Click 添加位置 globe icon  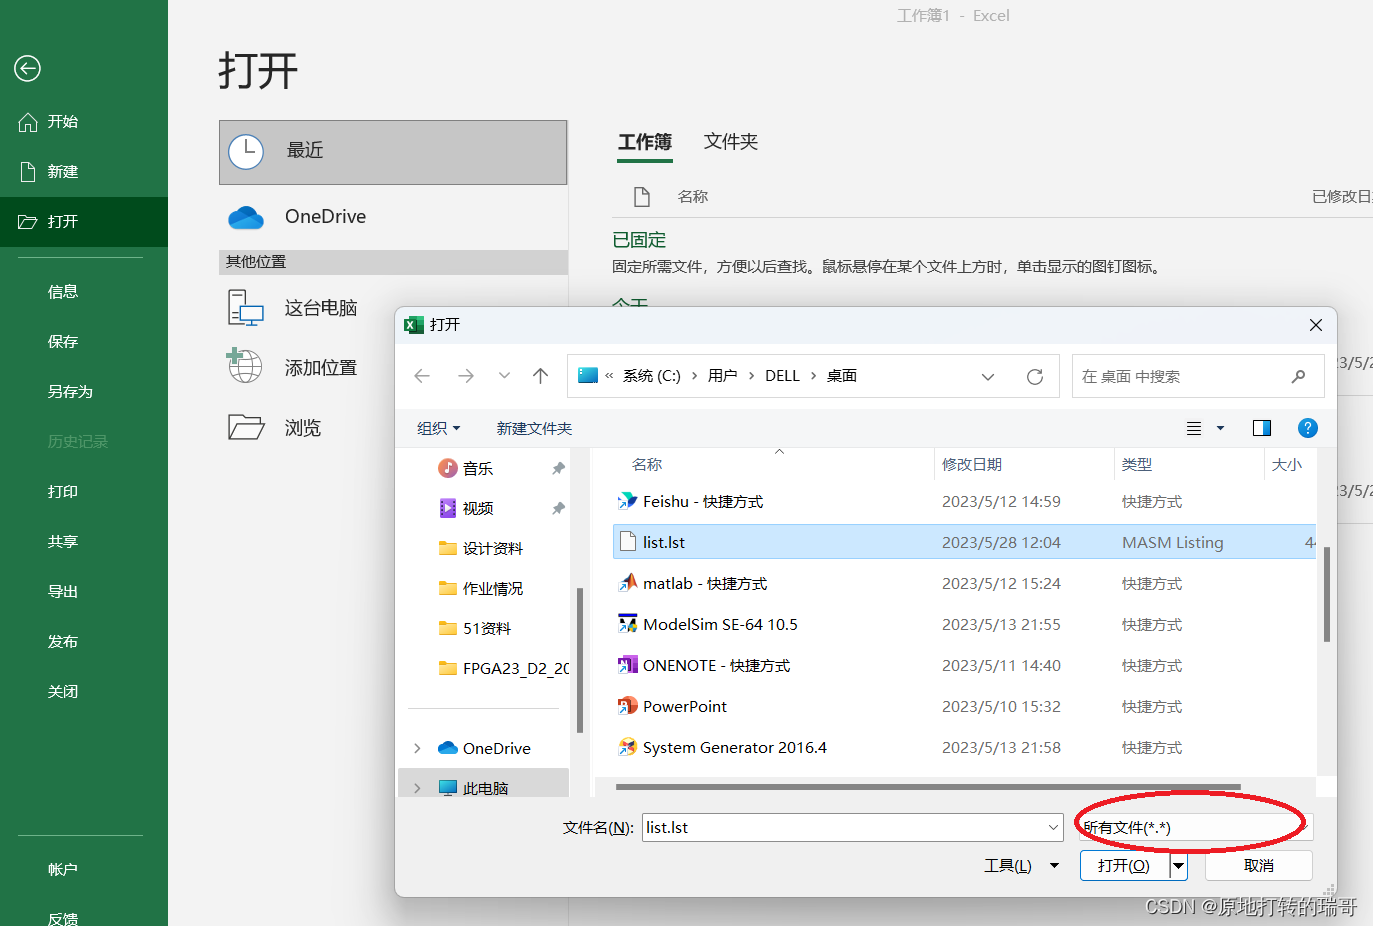[x=245, y=366]
